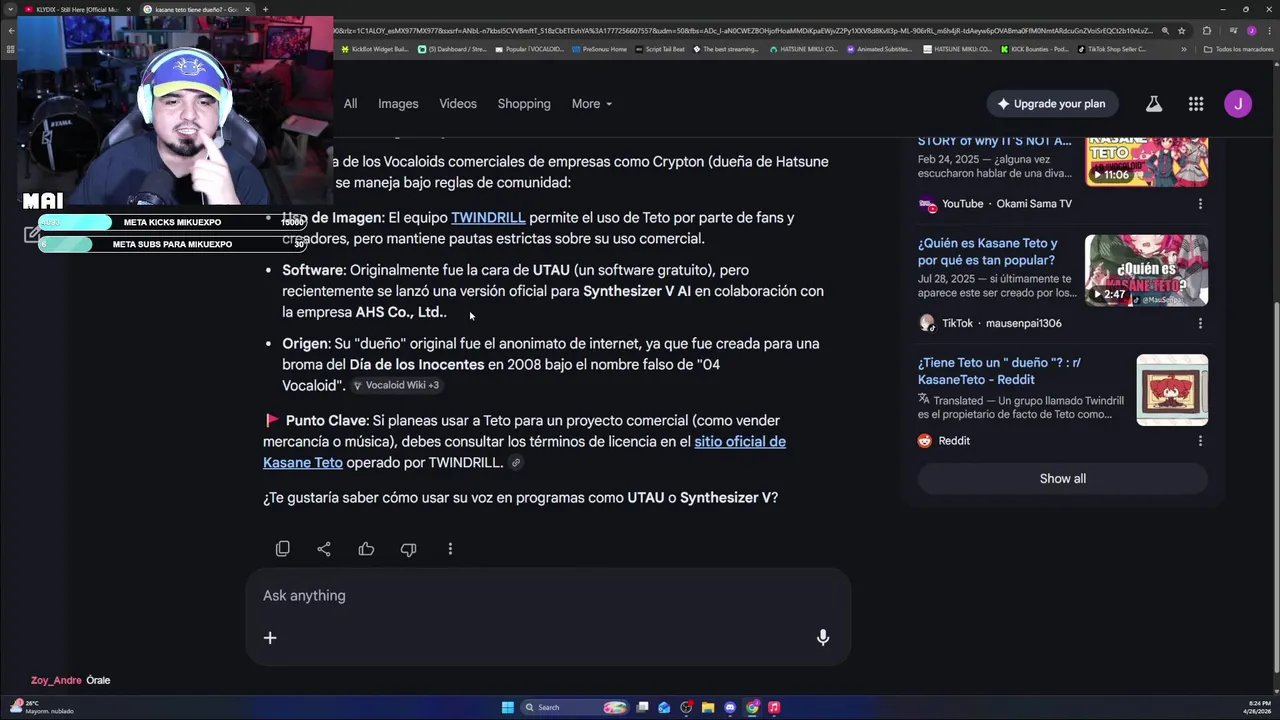The height and width of the screenshot is (720, 1280).
Task: Open options for mausenpai1306 TikTok result
Action: tap(1200, 324)
